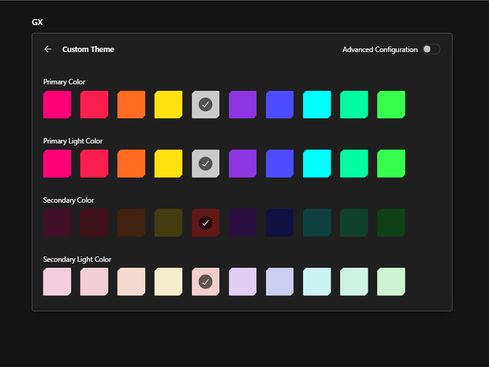
Task: Choose the blue Primary Light Color swatch
Action: pos(280,164)
